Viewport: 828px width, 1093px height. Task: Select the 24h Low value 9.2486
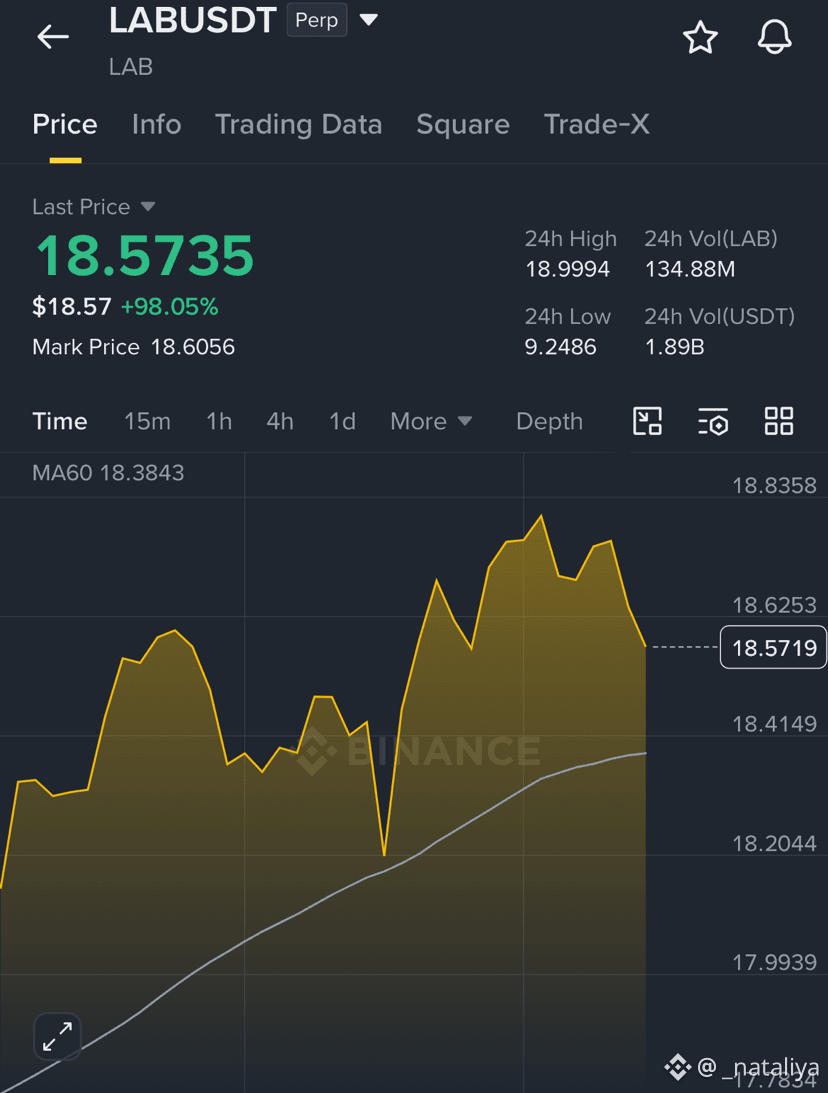tap(560, 346)
